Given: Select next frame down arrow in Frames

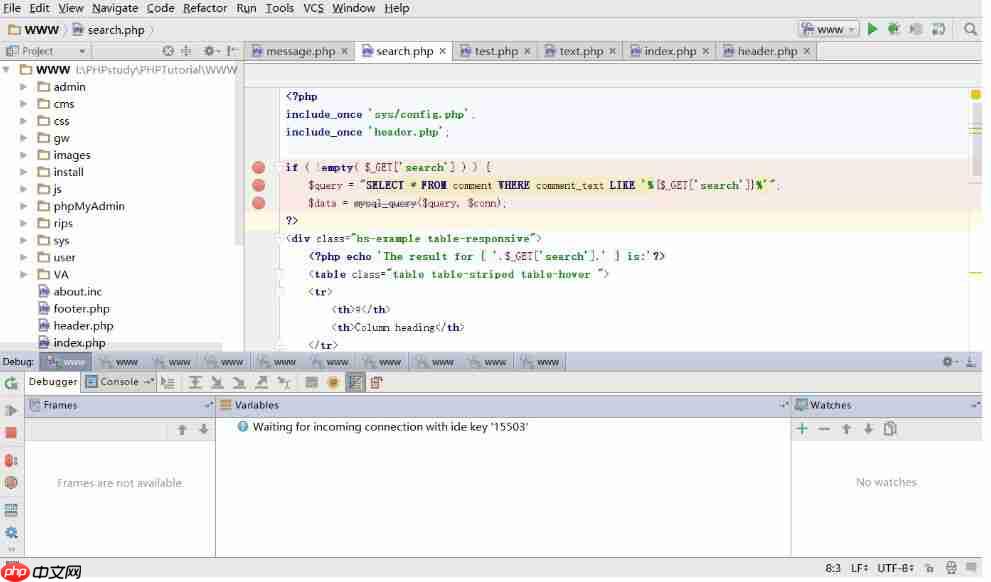Looking at the screenshot, I should click(x=204, y=430).
